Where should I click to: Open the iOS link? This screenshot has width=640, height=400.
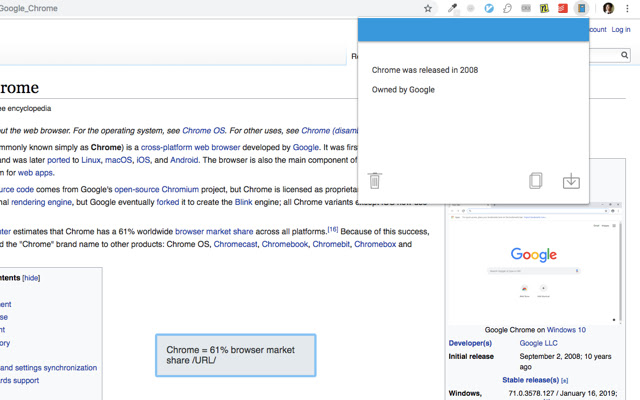[x=143, y=160]
